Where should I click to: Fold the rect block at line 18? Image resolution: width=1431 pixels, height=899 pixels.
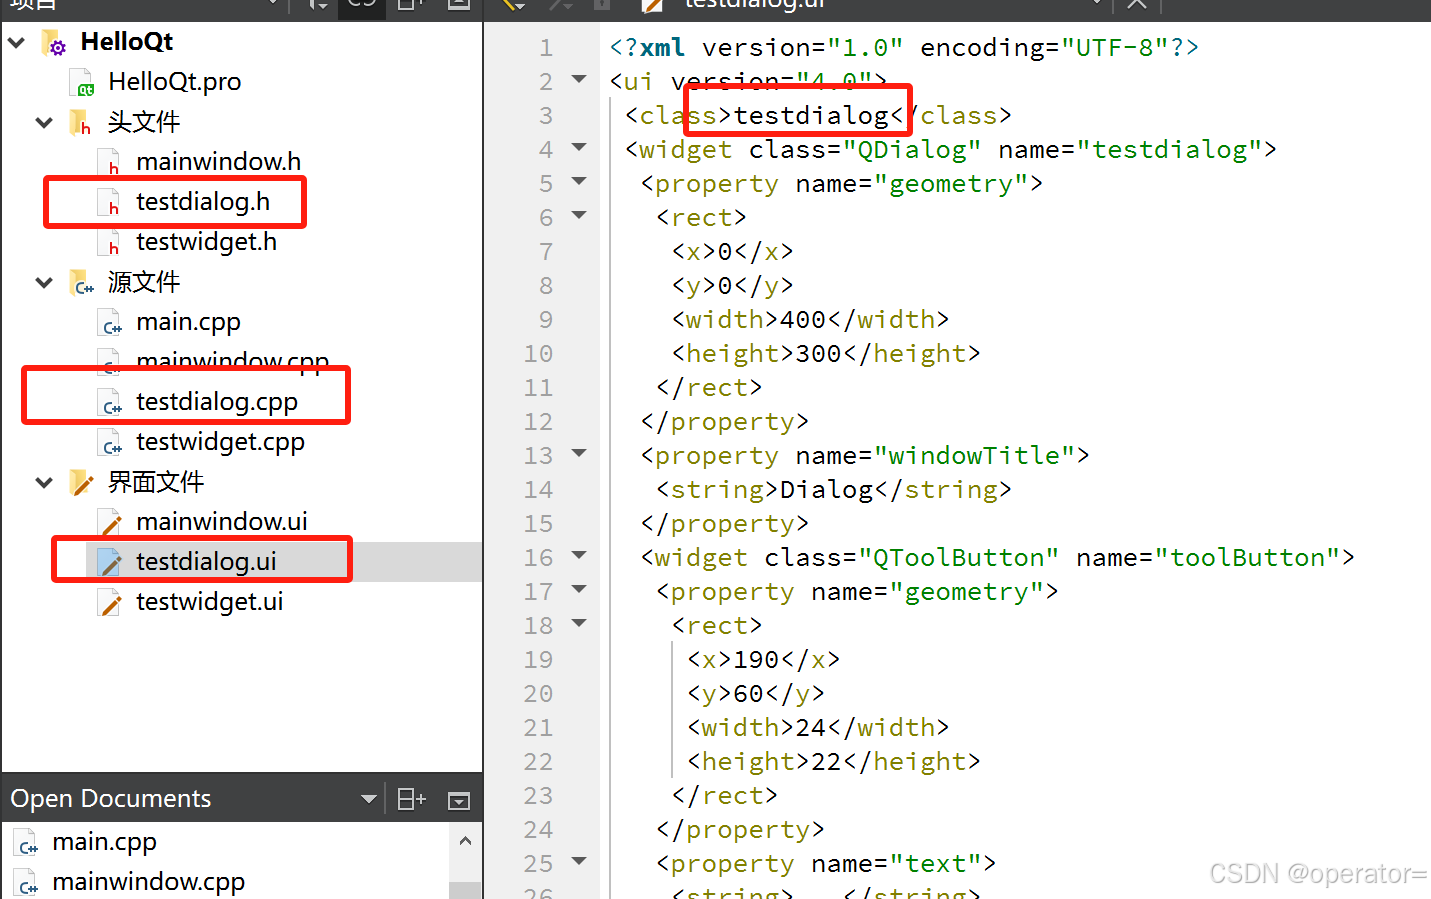(579, 623)
